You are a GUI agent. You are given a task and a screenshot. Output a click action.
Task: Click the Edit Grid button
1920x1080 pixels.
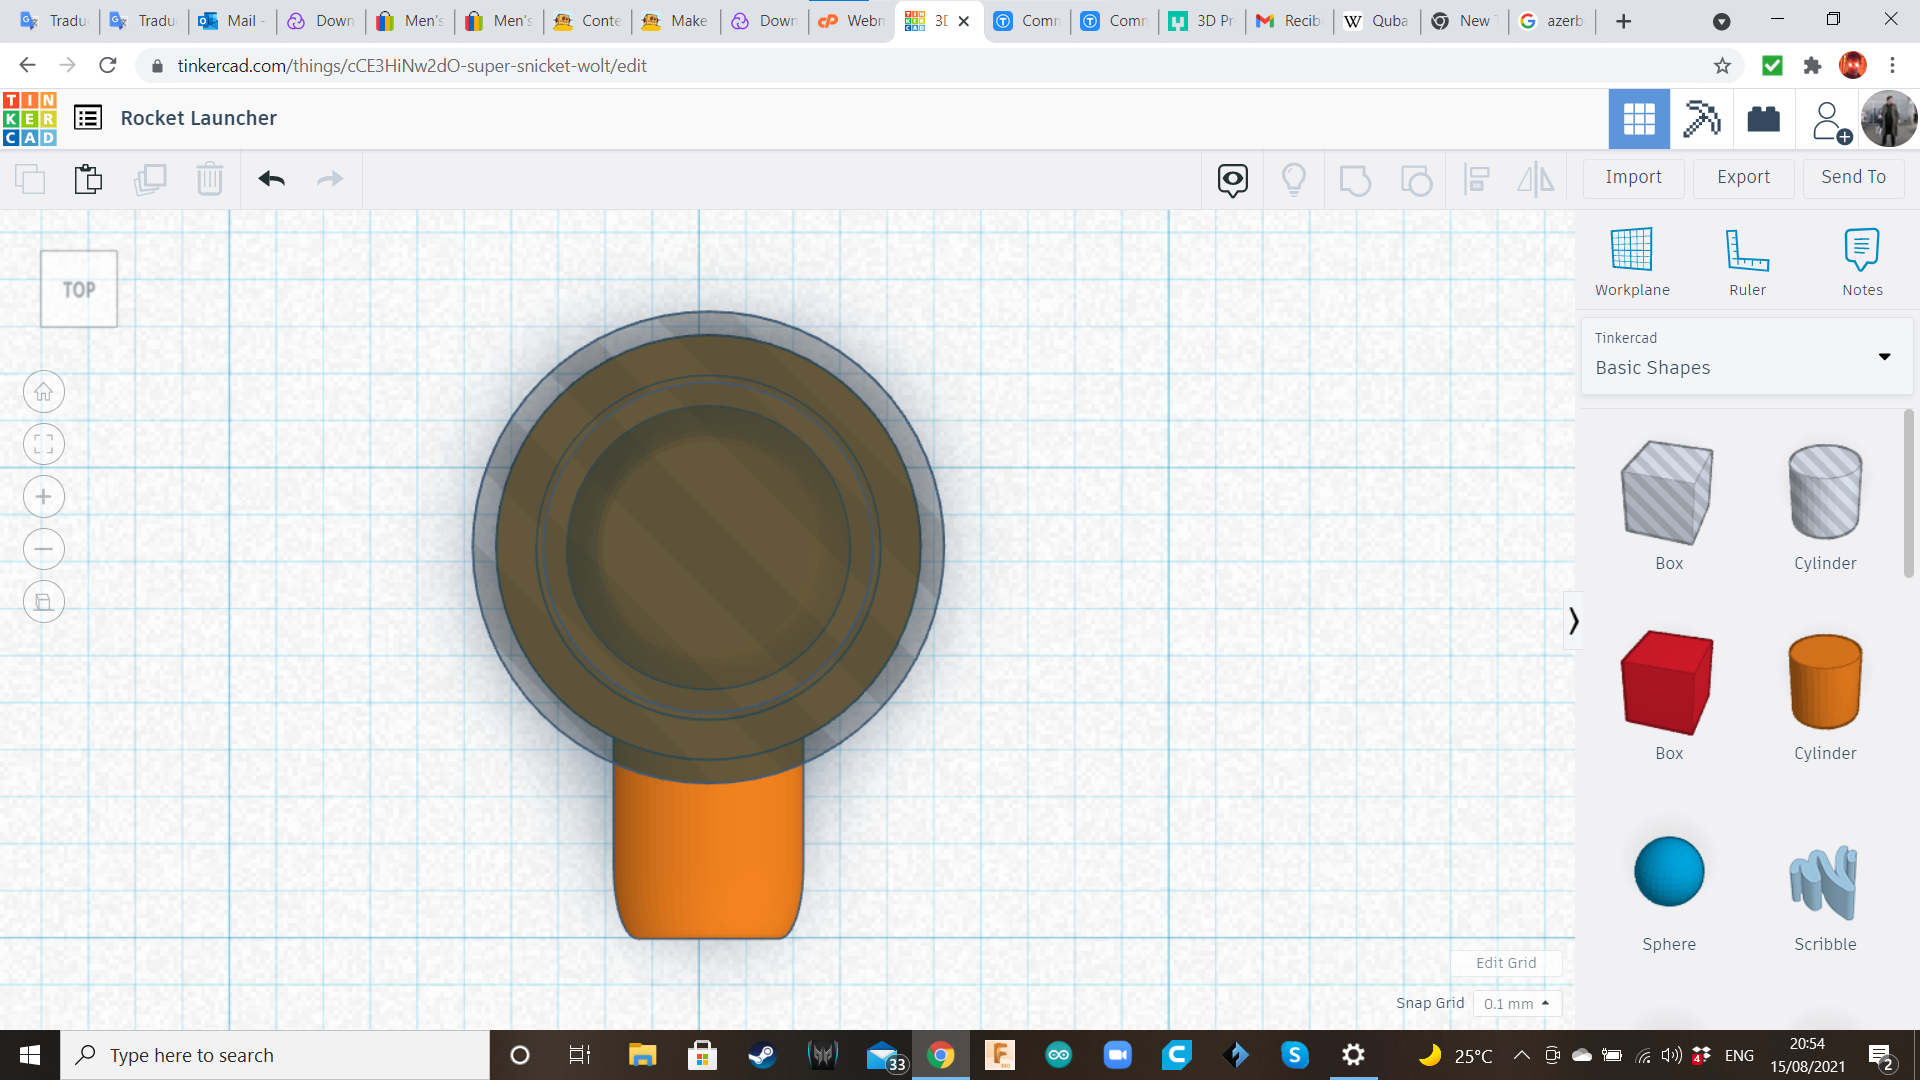coord(1505,963)
